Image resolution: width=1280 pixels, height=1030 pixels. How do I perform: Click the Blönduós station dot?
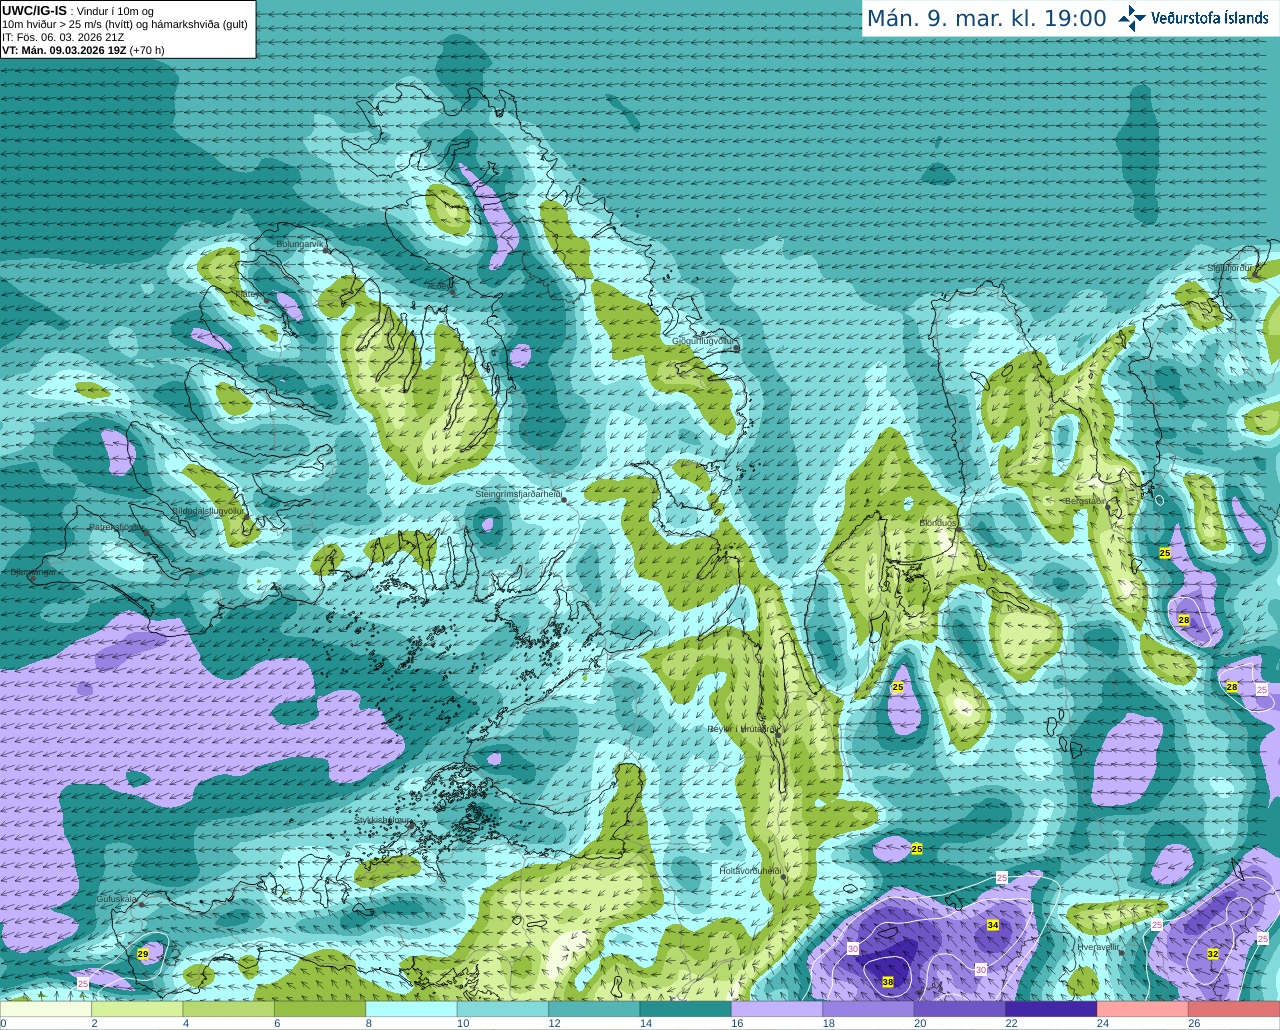point(958,529)
